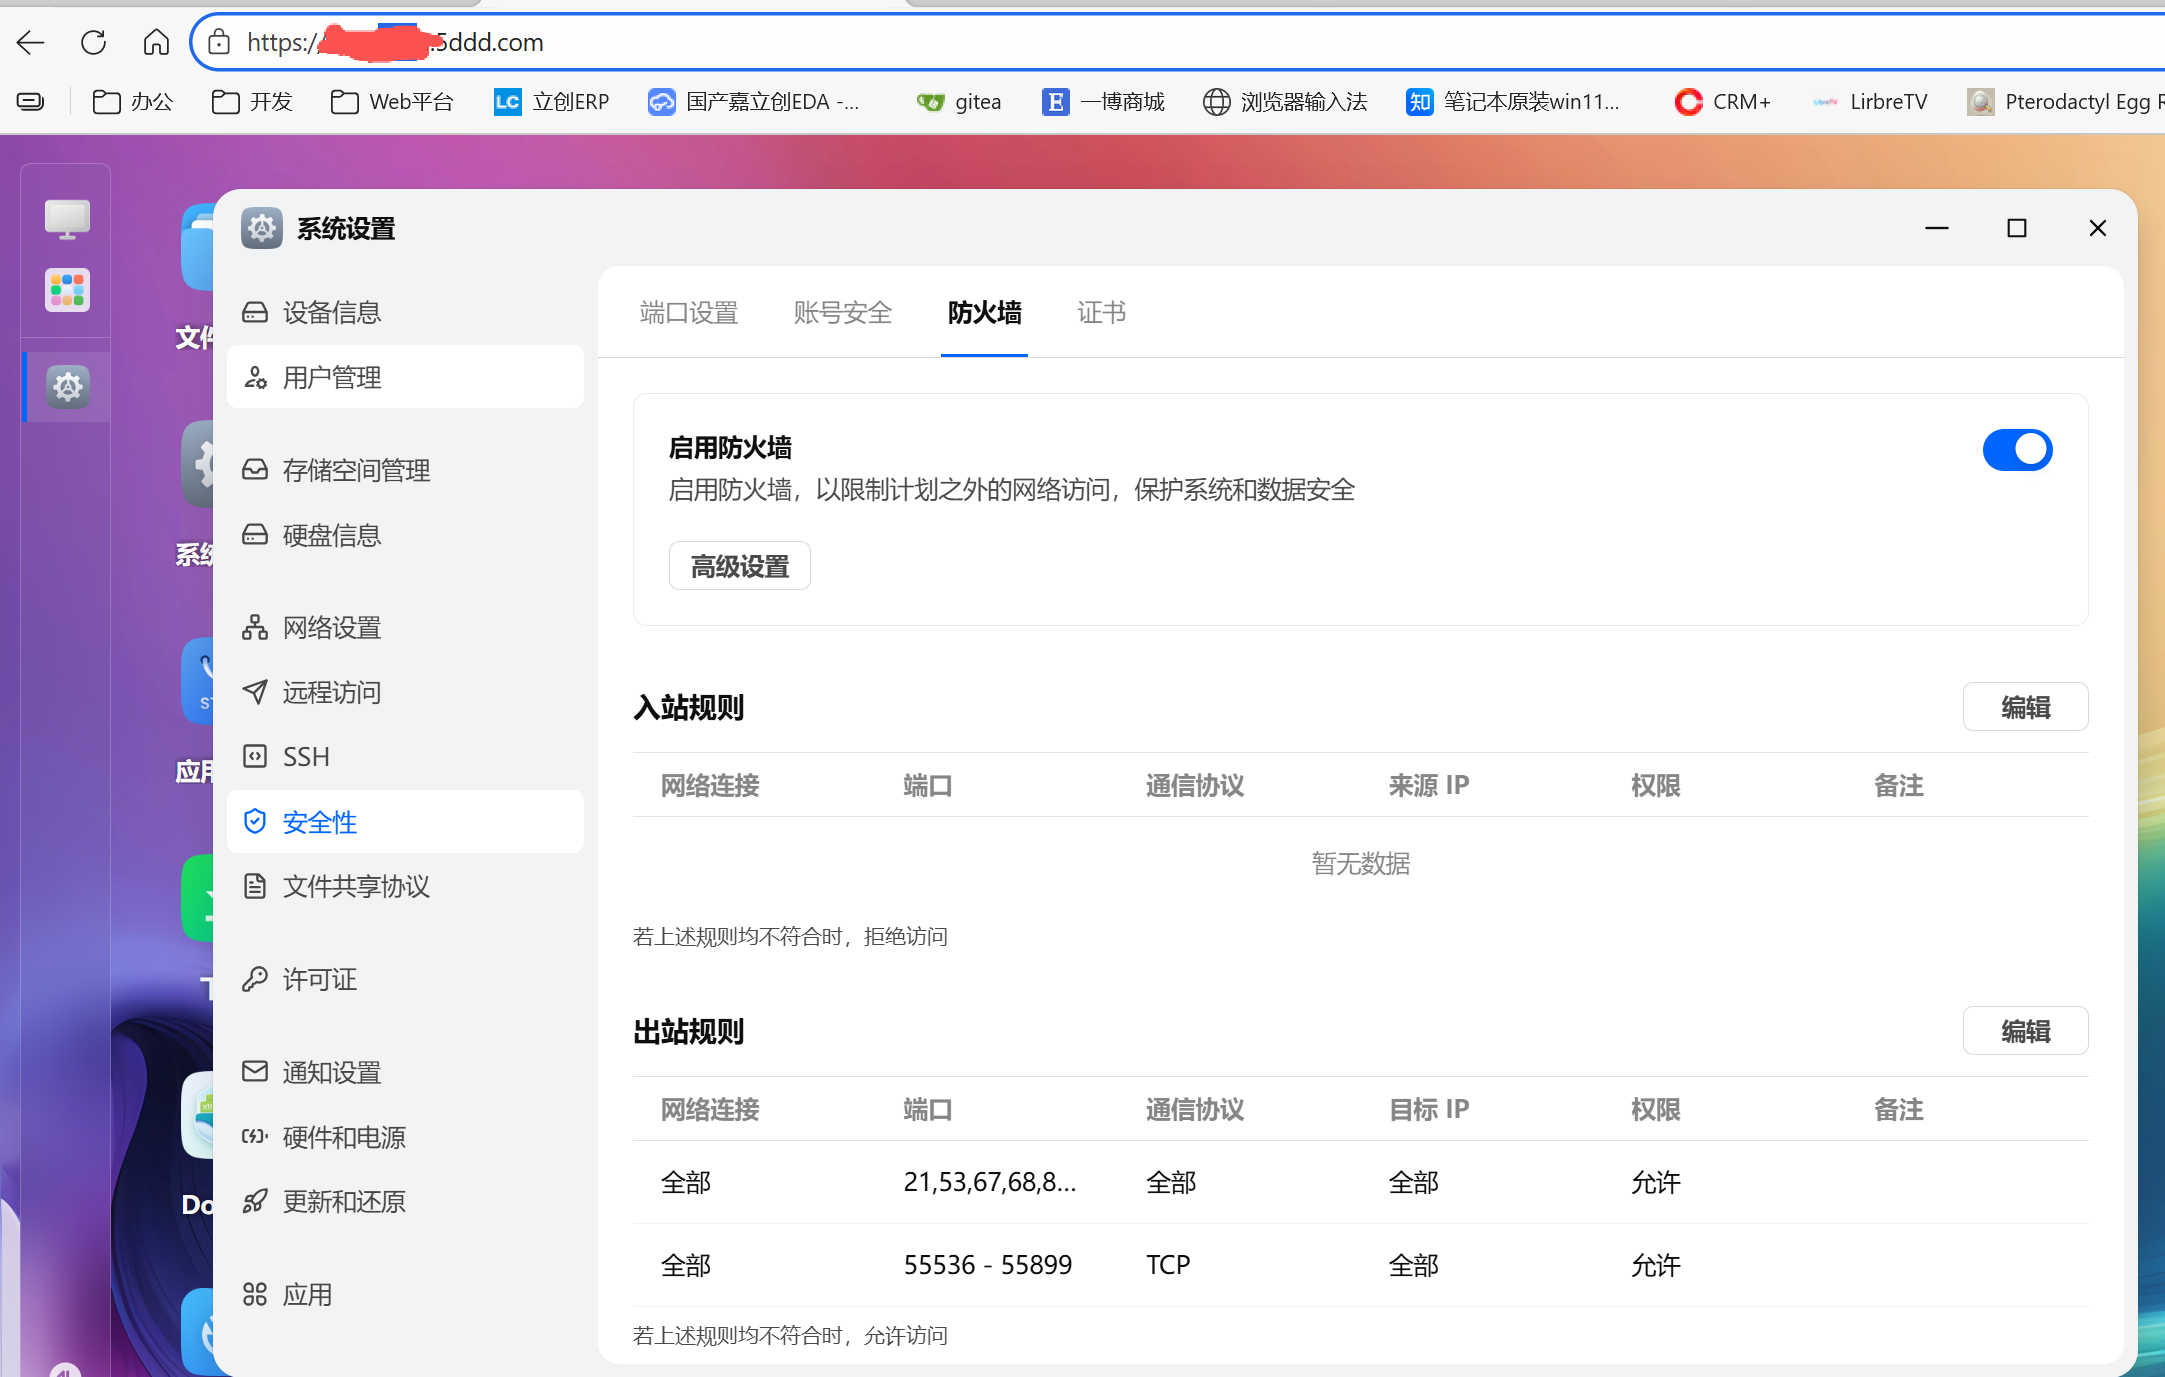Switch to the 端口设置 tab

pyautogui.click(x=687, y=313)
